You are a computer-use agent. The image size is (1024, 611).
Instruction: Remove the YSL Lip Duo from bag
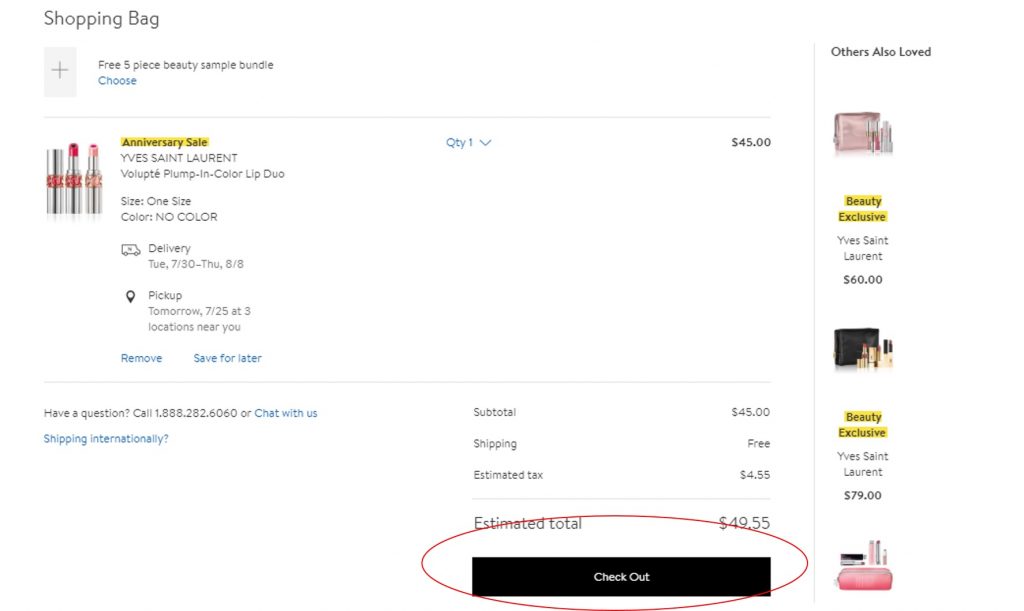pos(141,358)
